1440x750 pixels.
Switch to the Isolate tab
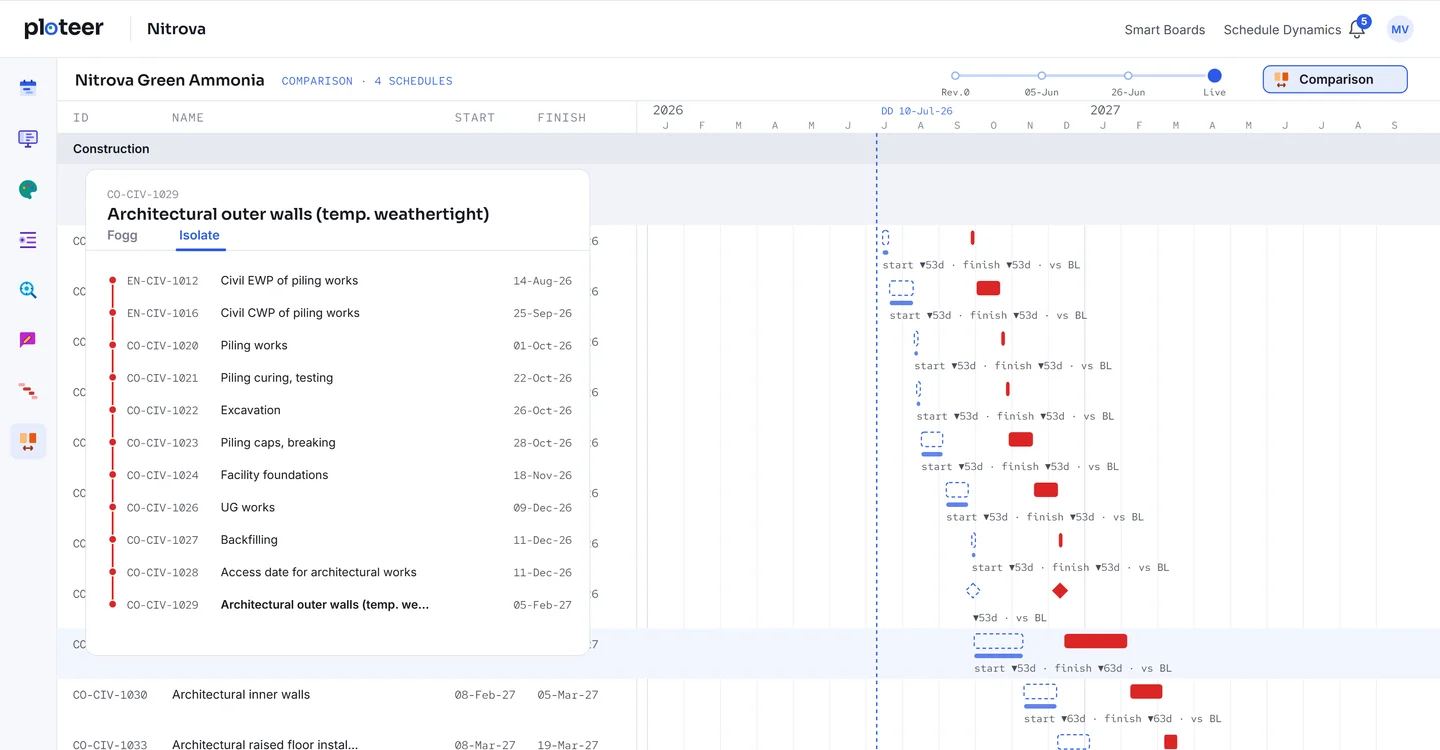(199, 235)
